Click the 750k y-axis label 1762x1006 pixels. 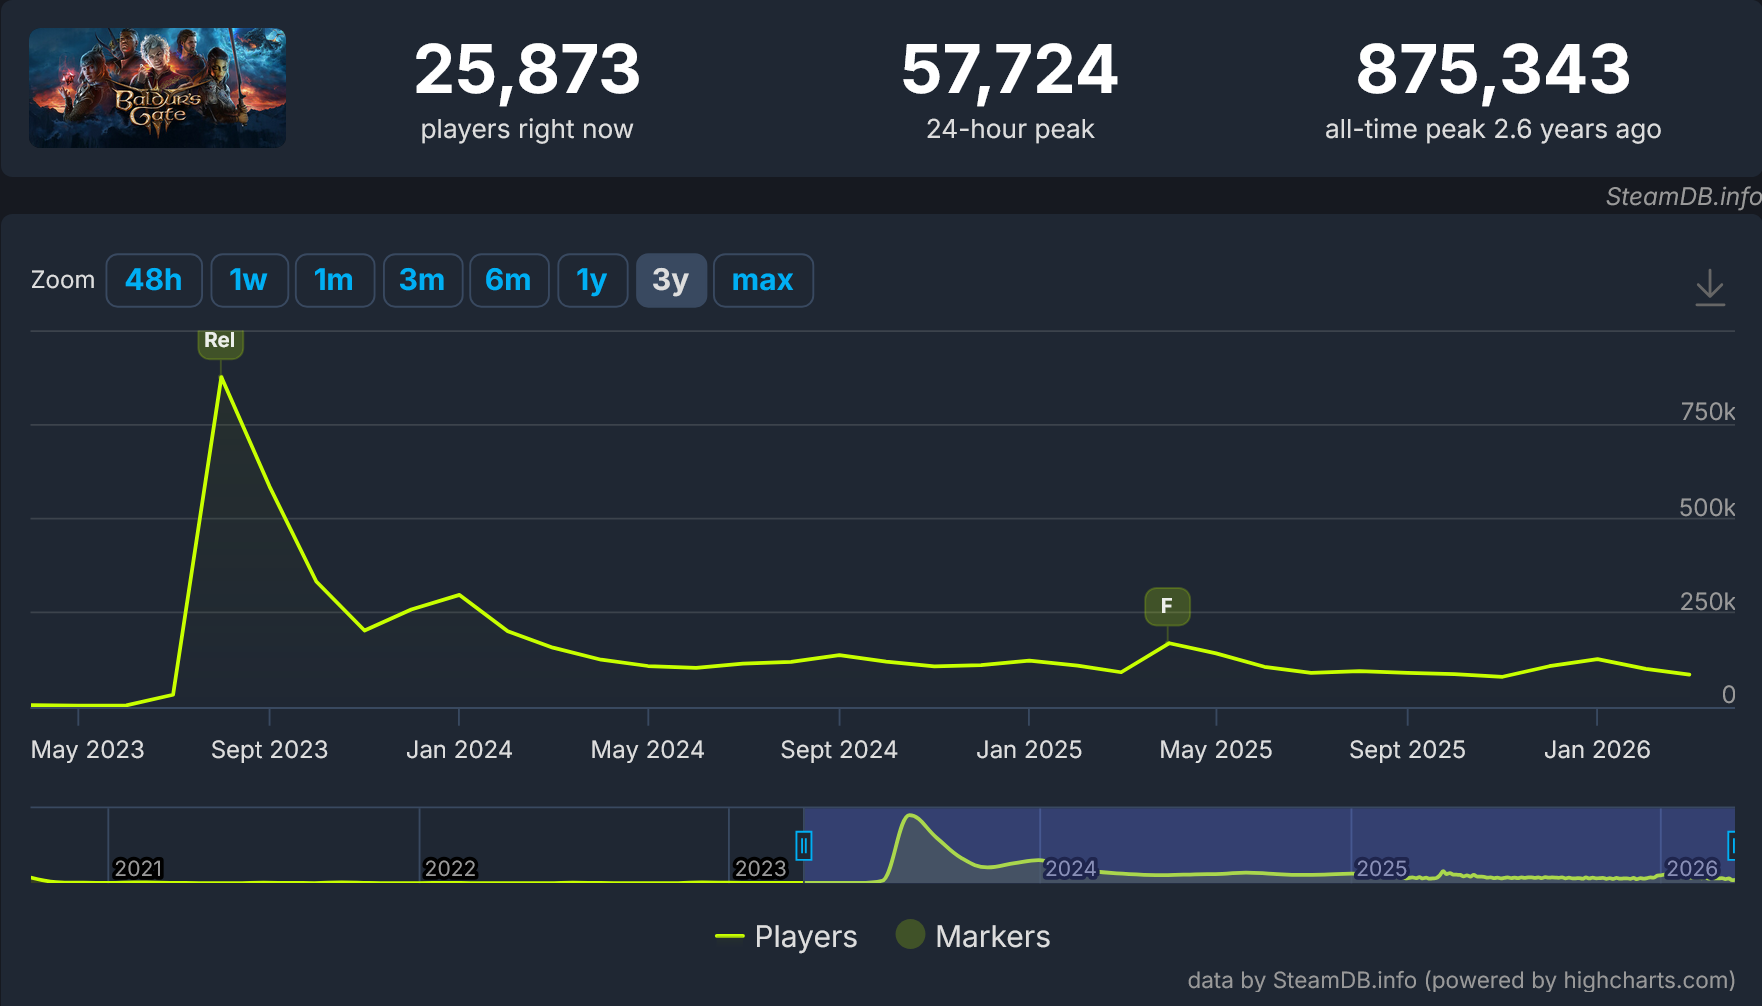1708,412
